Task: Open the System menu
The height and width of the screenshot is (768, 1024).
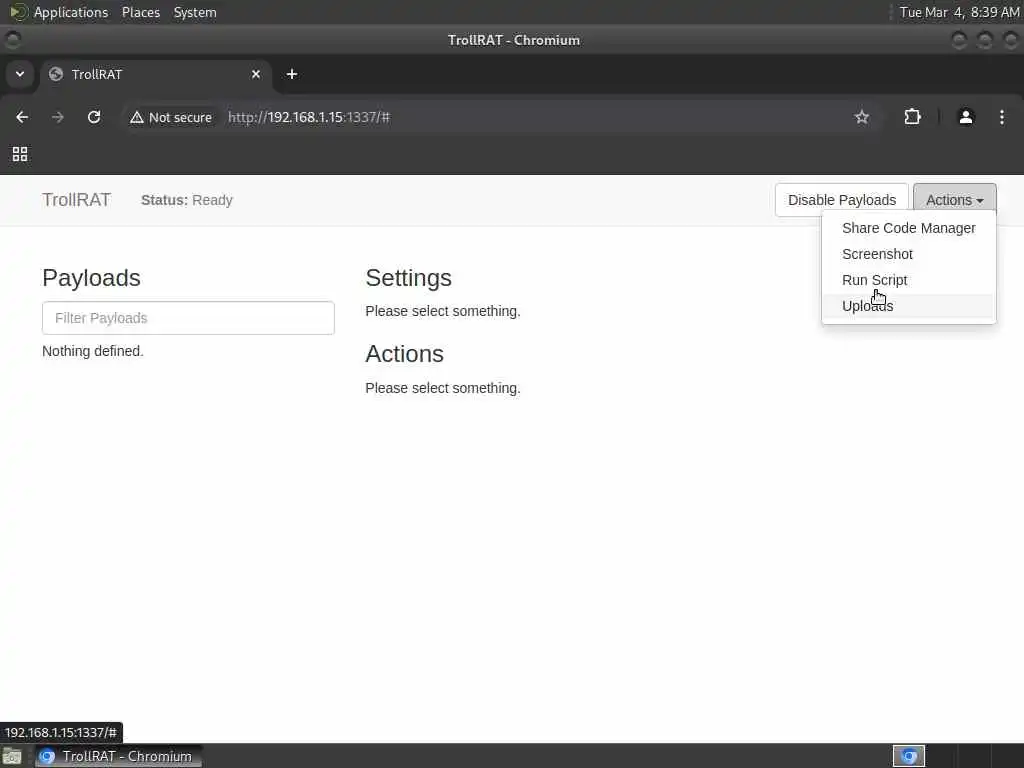Action: pos(195,12)
